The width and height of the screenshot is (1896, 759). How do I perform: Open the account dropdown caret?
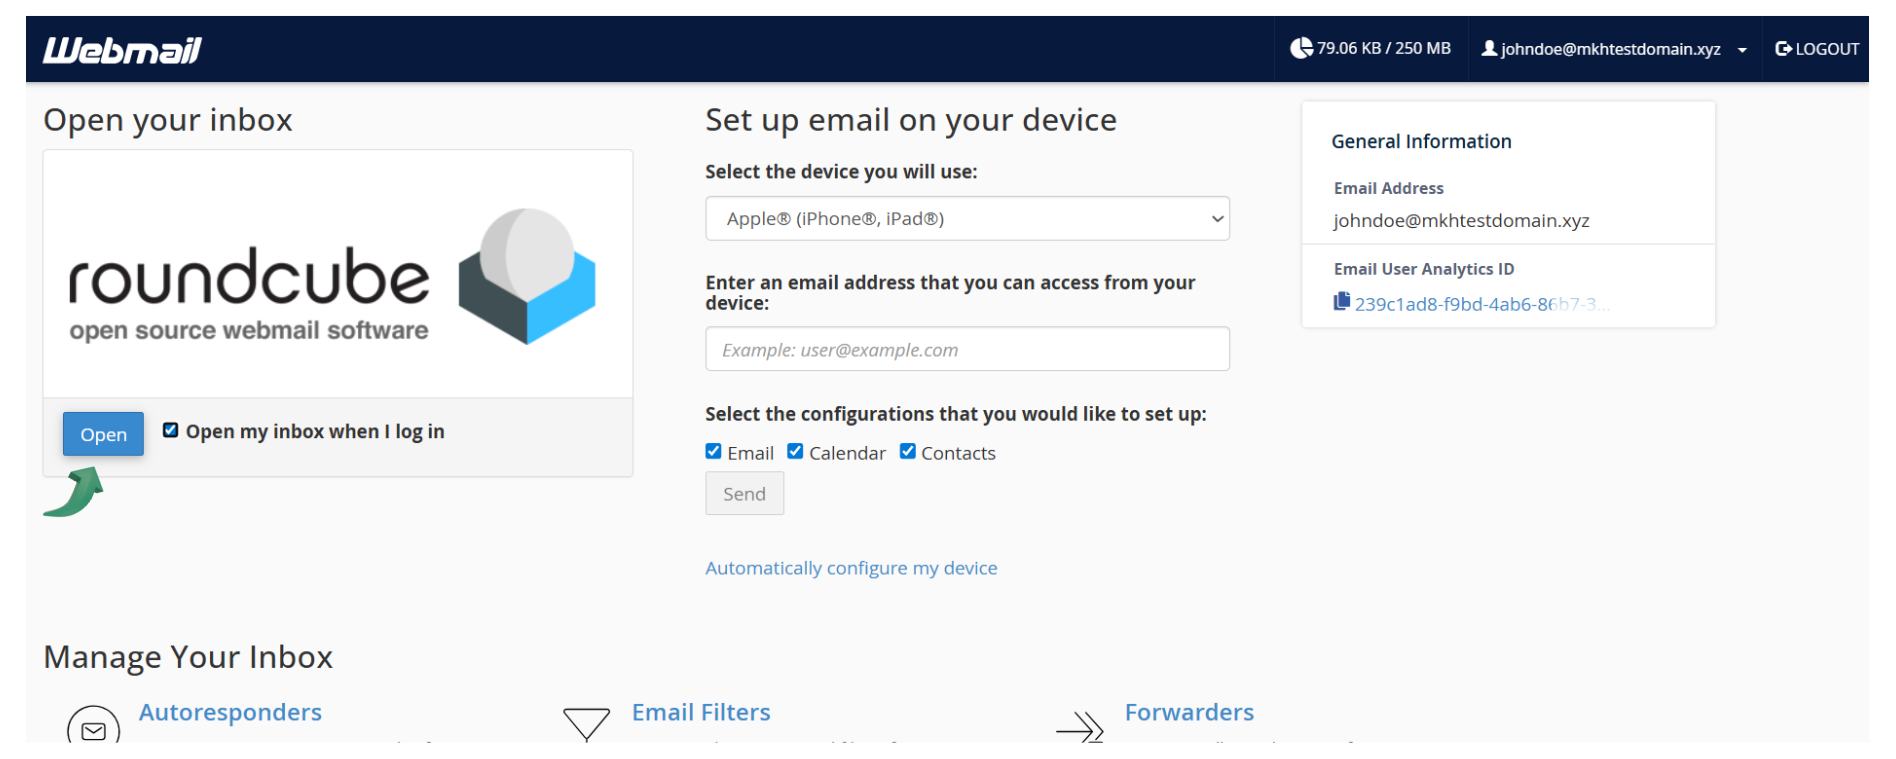[1742, 50]
